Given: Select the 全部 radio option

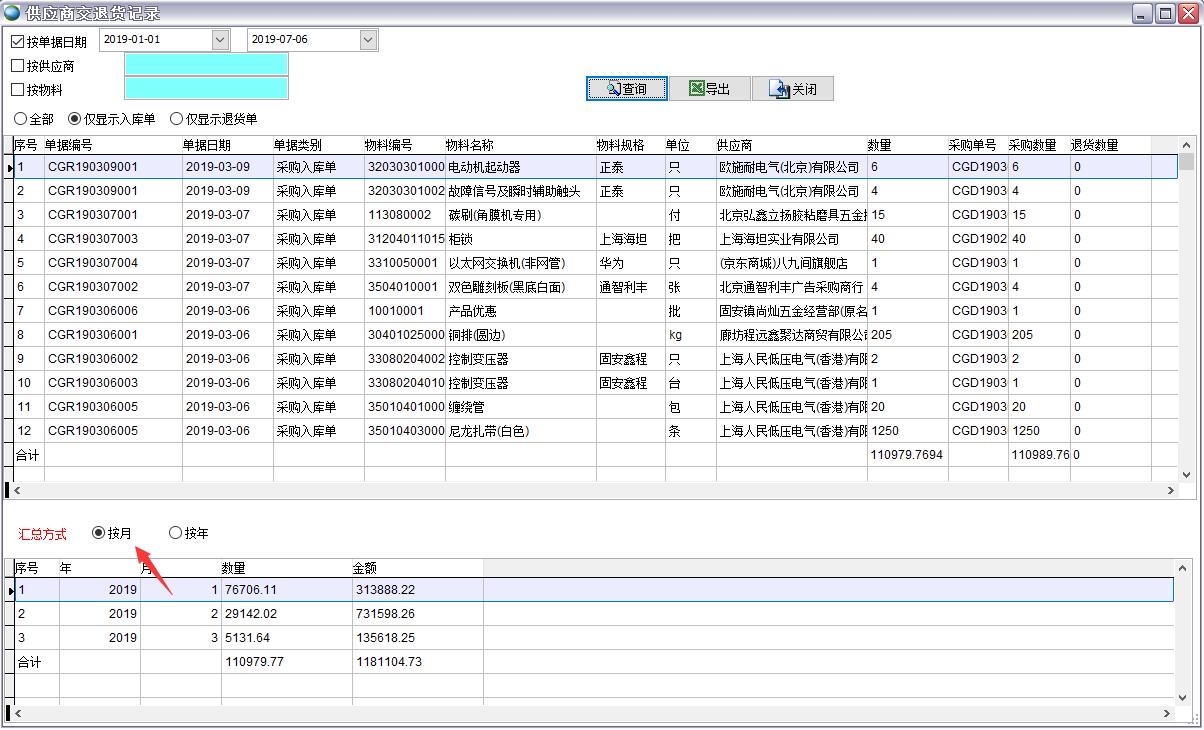Looking at the screenshot, I should (20, 118).
